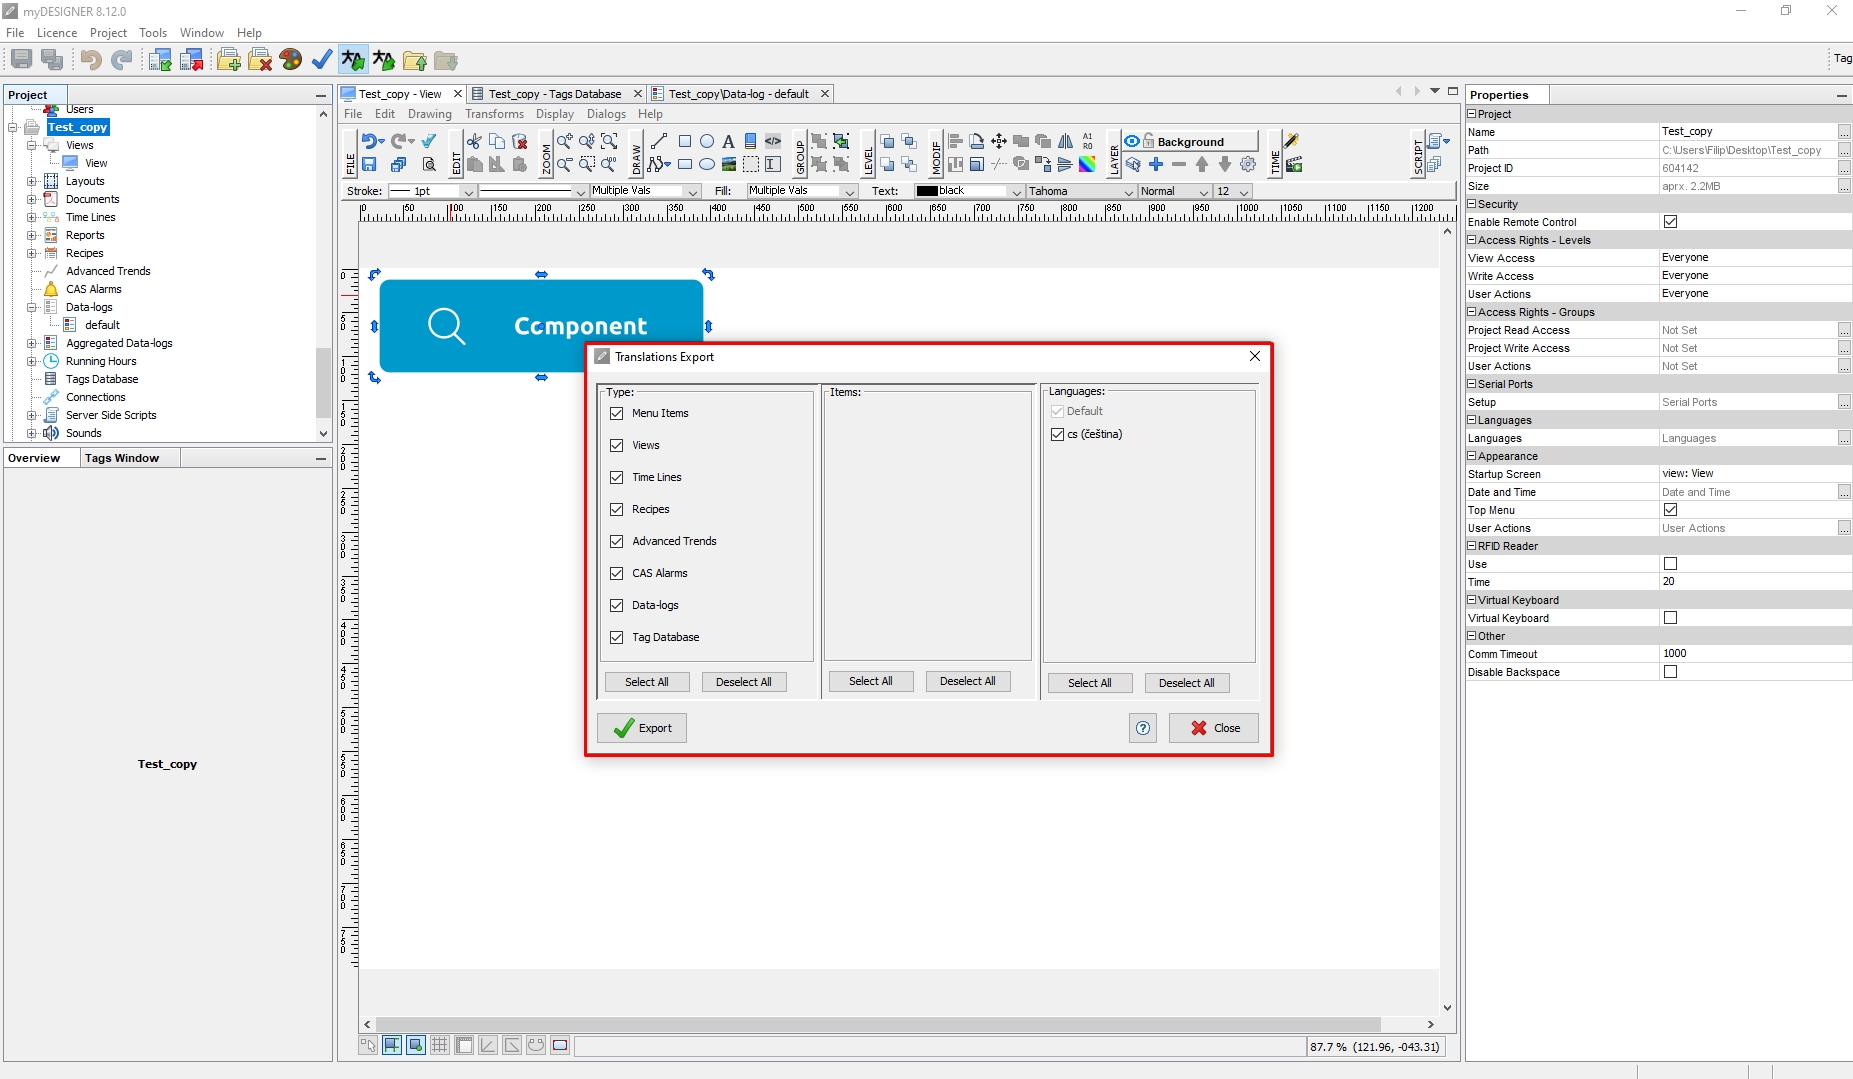Image resolution: width=1853 pixels, height=1079 pixels.
Task: Click Select All under Languages list
Action: [1089, 683]
